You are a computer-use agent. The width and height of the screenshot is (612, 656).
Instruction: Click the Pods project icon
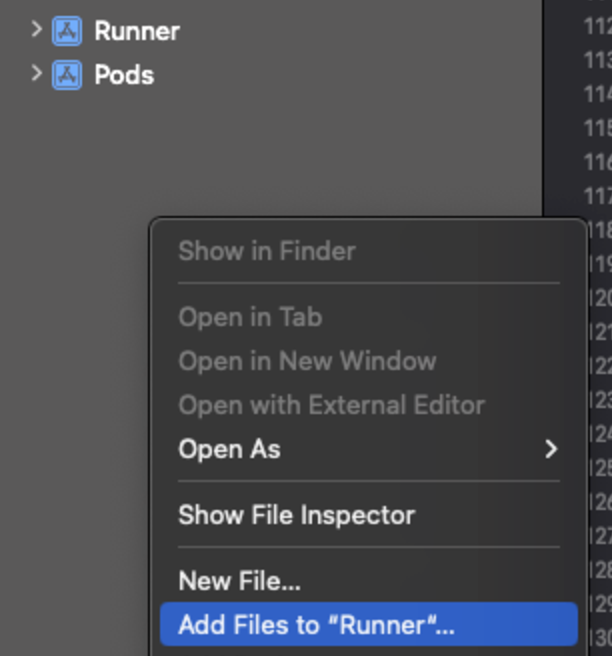67,75
